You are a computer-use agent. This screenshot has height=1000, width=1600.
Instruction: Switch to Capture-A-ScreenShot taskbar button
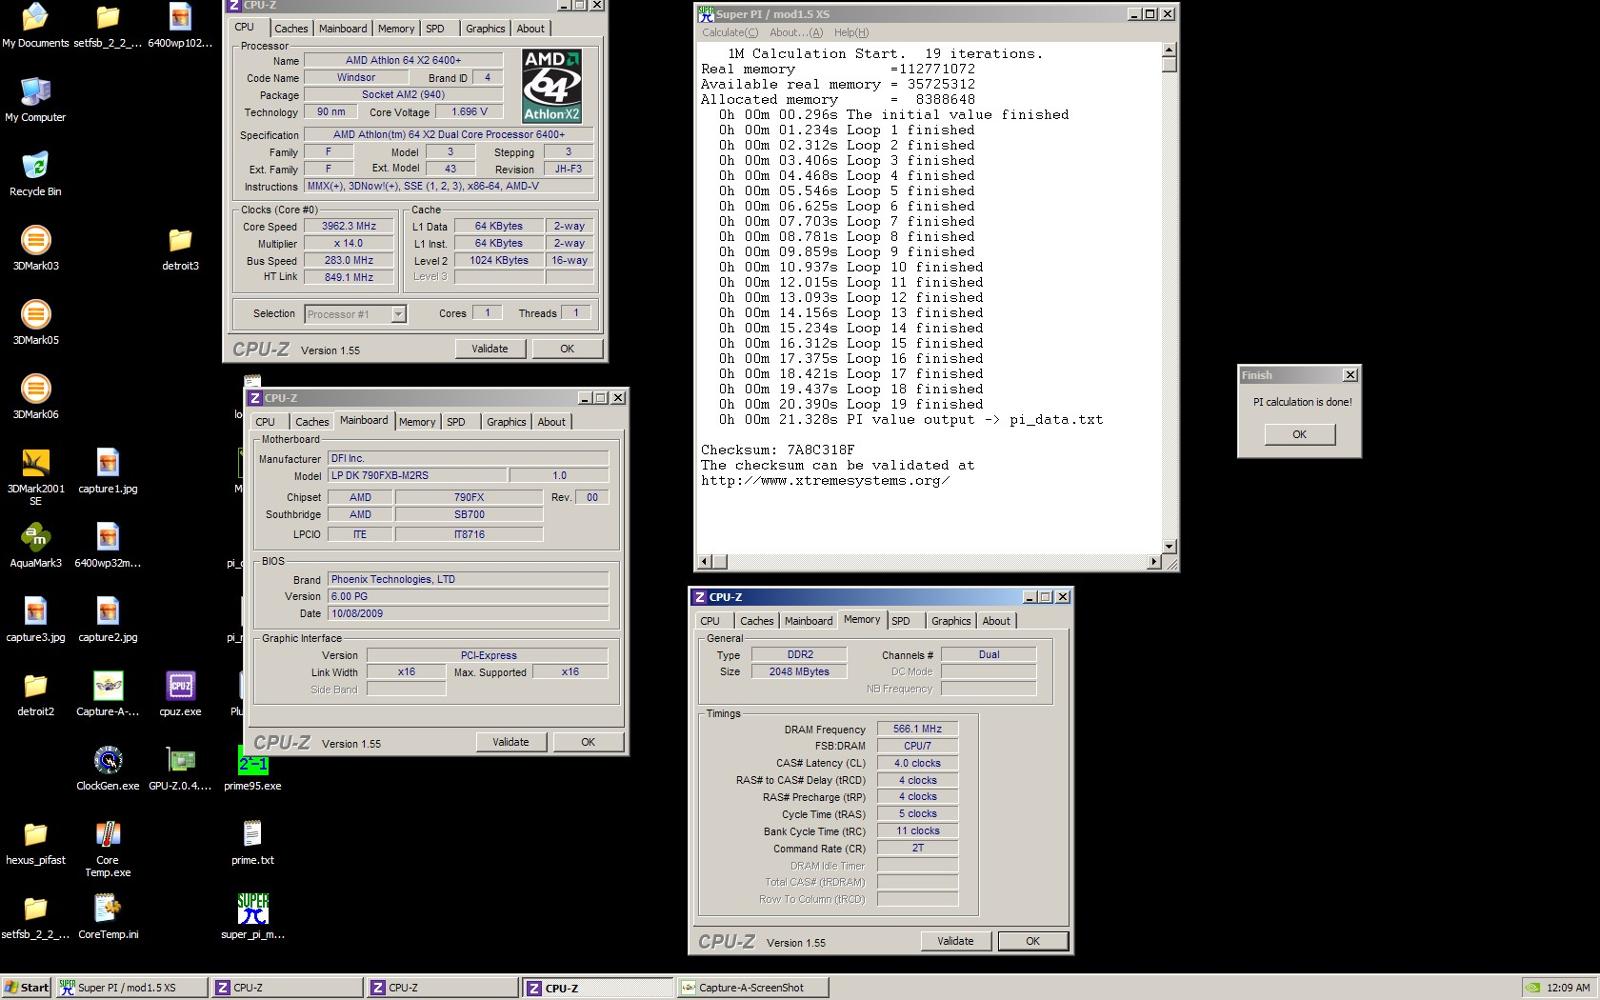753,987
